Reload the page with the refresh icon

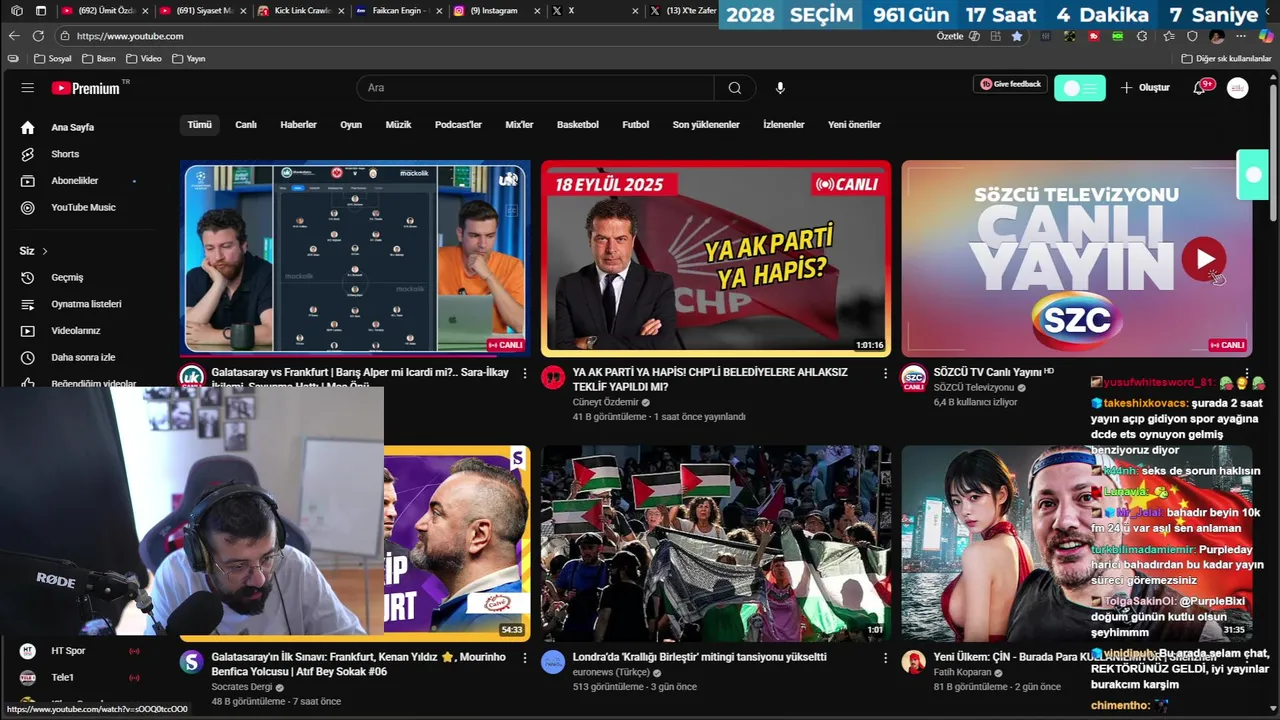pyautogui.click(x=38, y=36)
